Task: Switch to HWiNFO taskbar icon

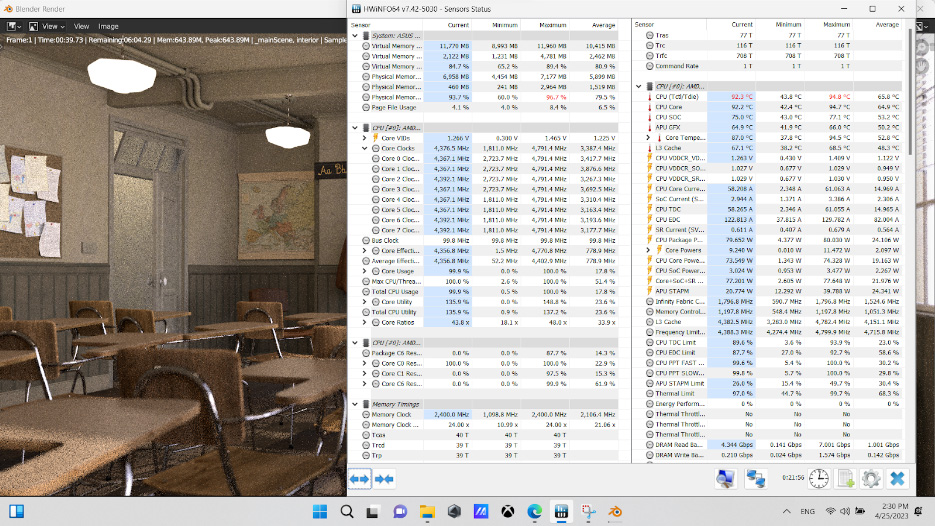Action: point(561,512)
